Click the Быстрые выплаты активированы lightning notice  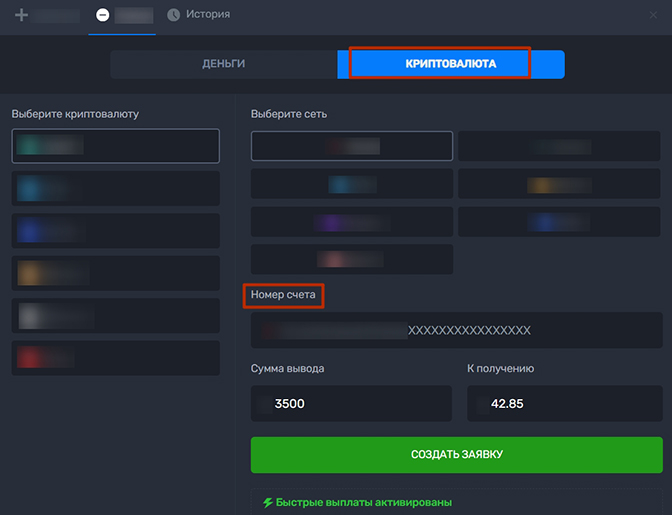pyautogui.click(x=357, y=502)
